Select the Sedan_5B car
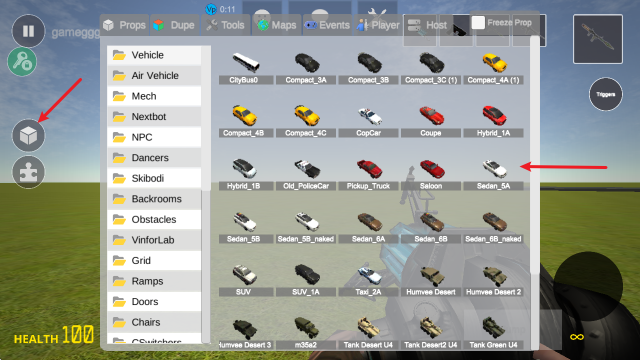The width and height of the screenshot is (640, 360). click(x=246, y=227)
